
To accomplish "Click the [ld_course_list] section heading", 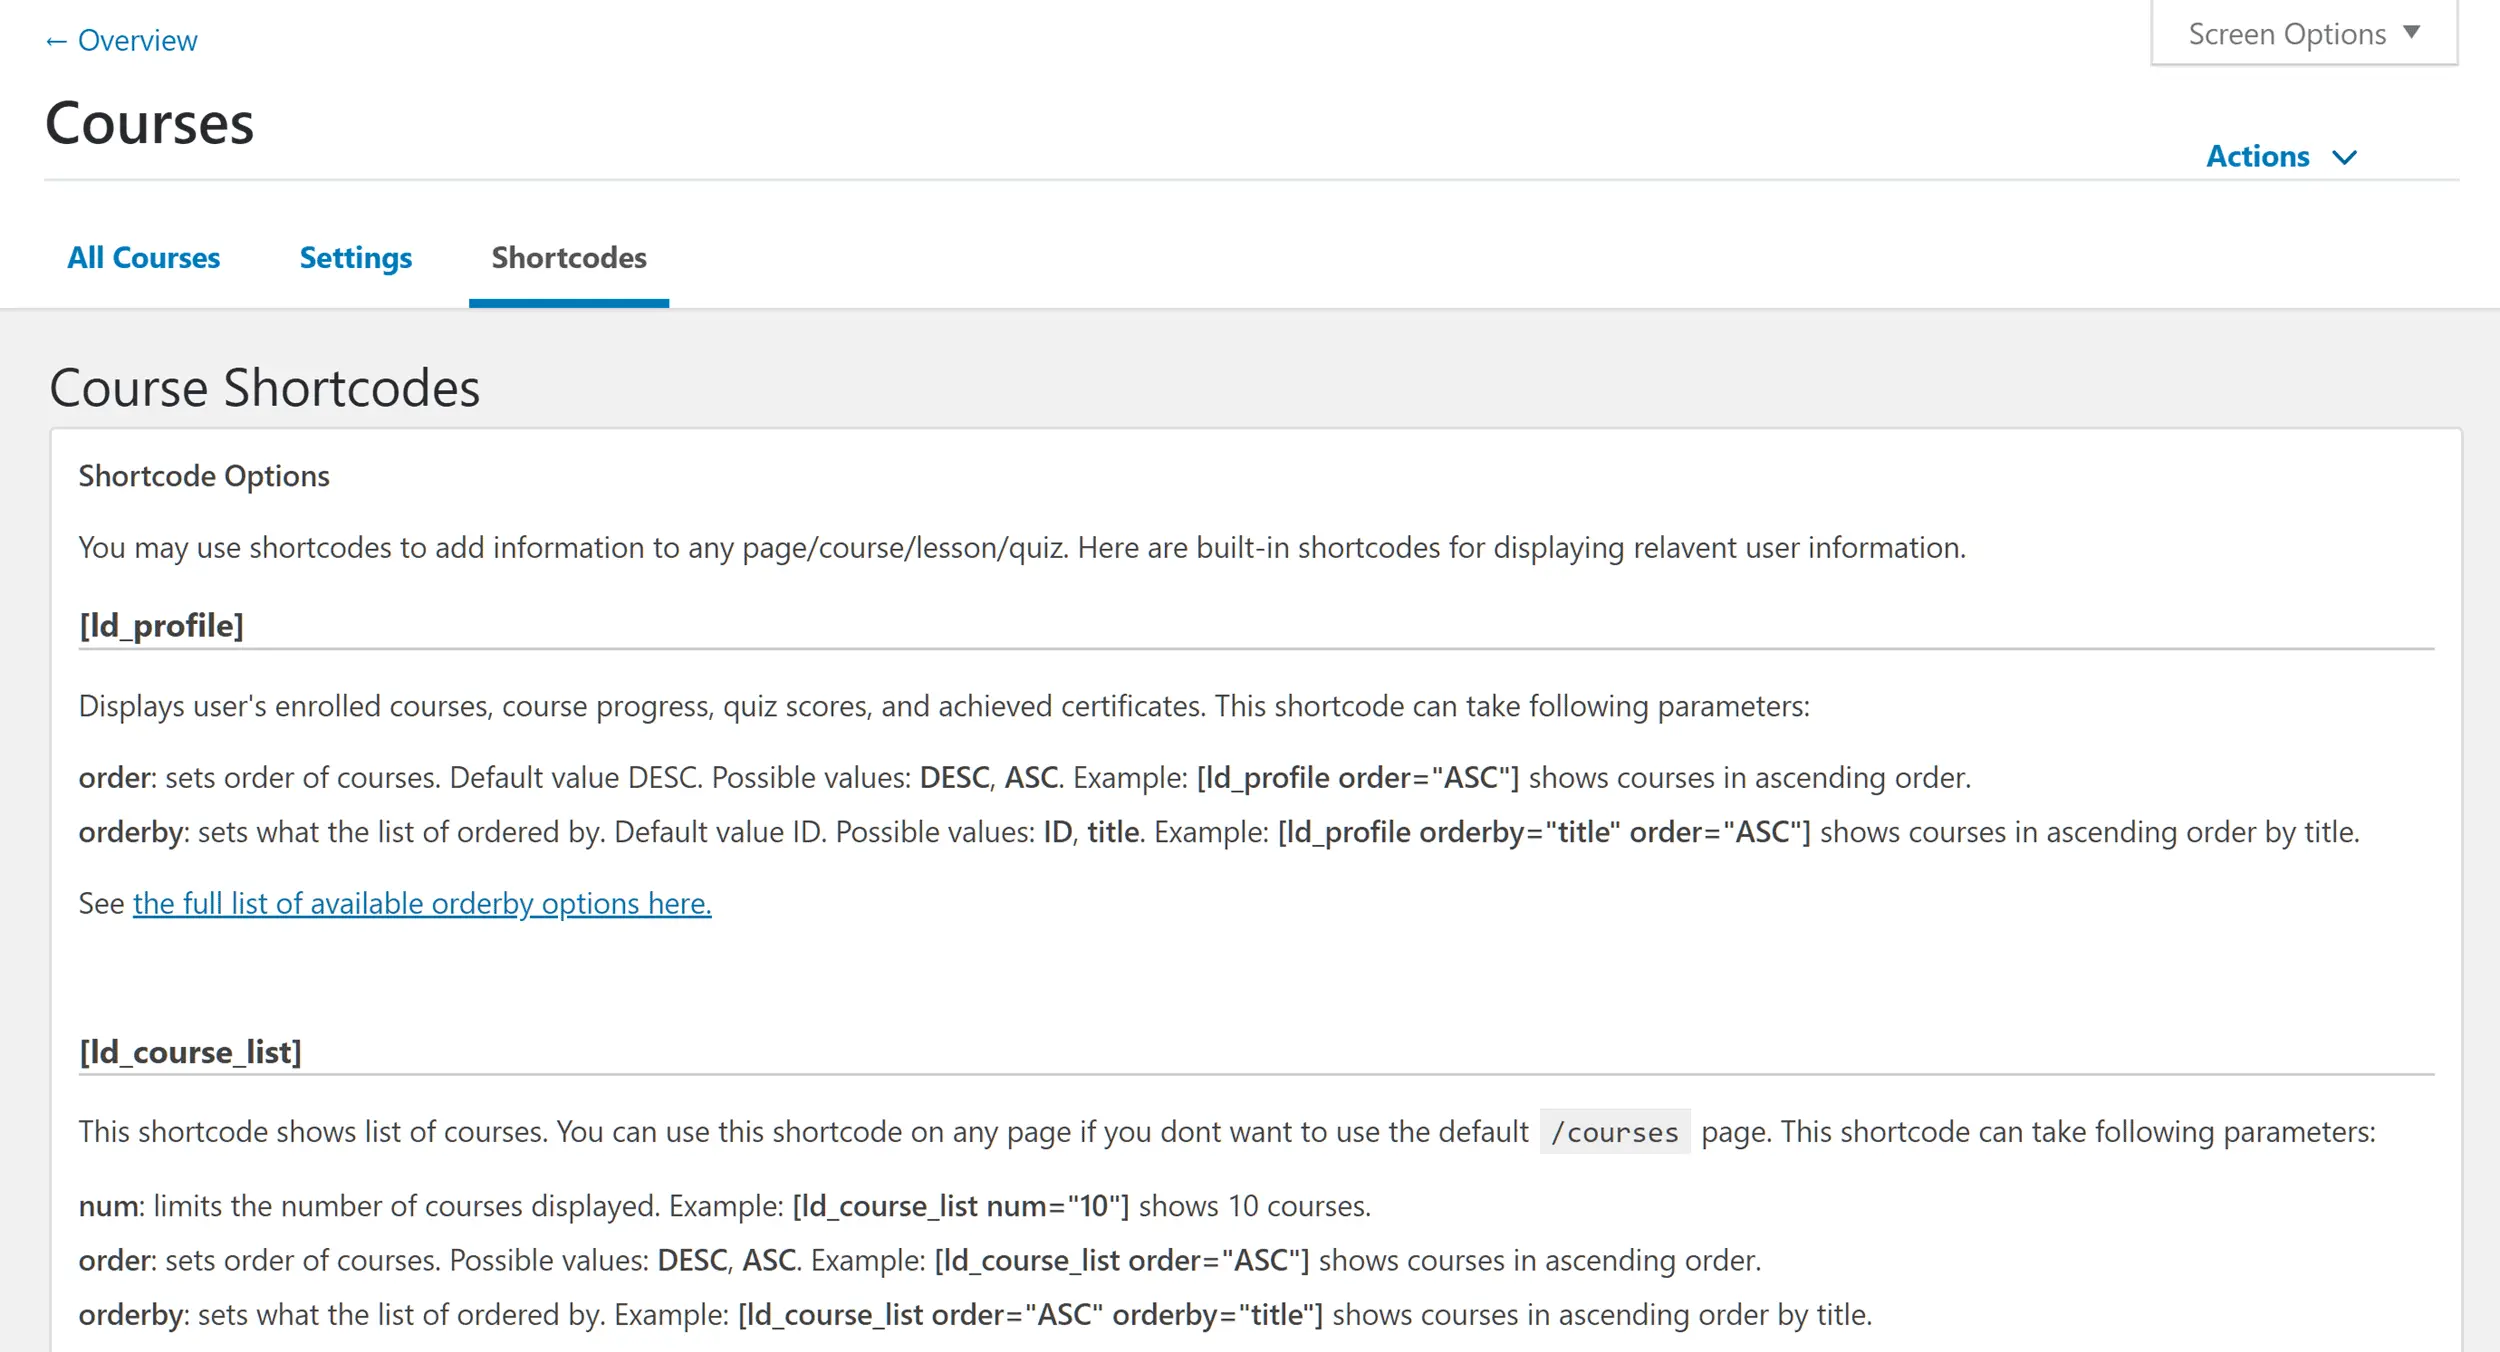I will click(190, 1052).
